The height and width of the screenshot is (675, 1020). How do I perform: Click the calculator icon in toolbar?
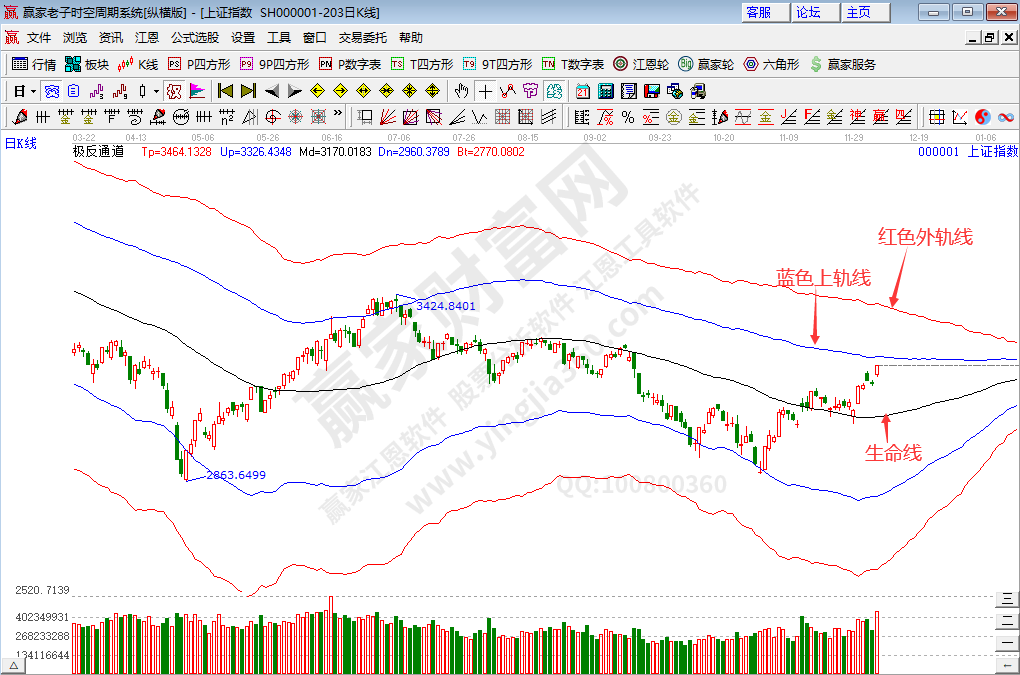pos(605,91)
